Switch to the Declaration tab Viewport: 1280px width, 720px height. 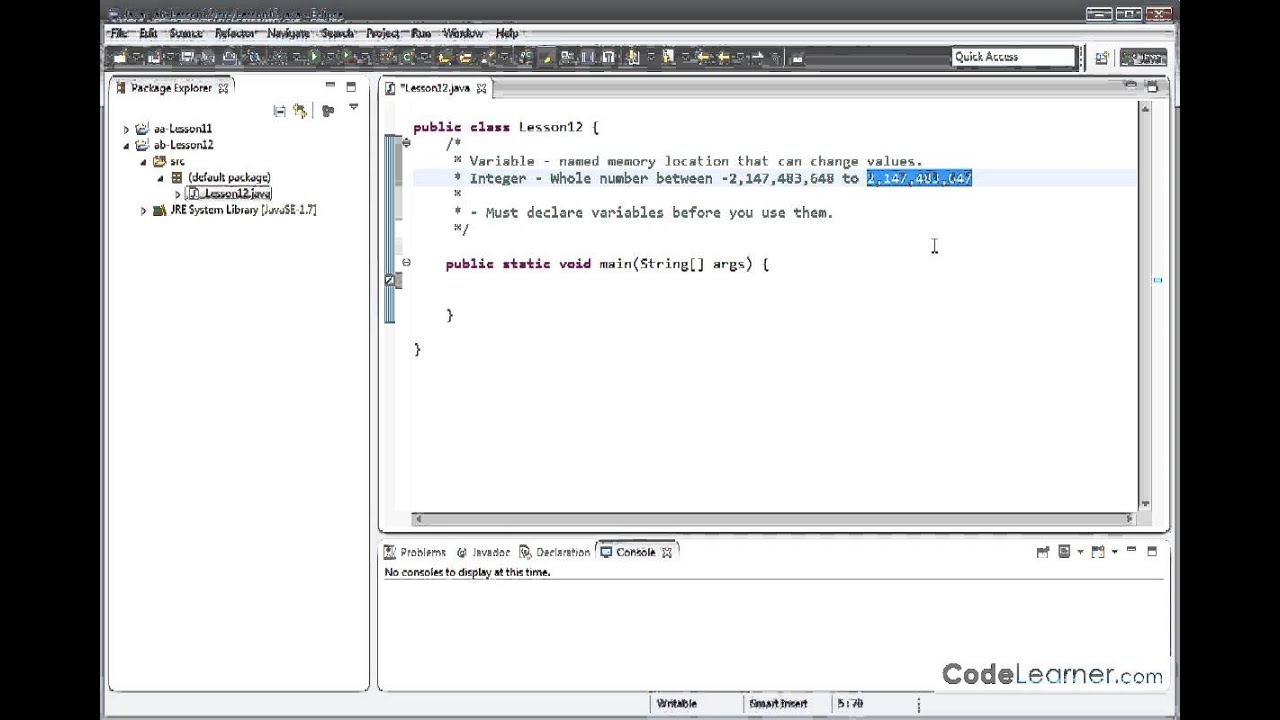555,552
